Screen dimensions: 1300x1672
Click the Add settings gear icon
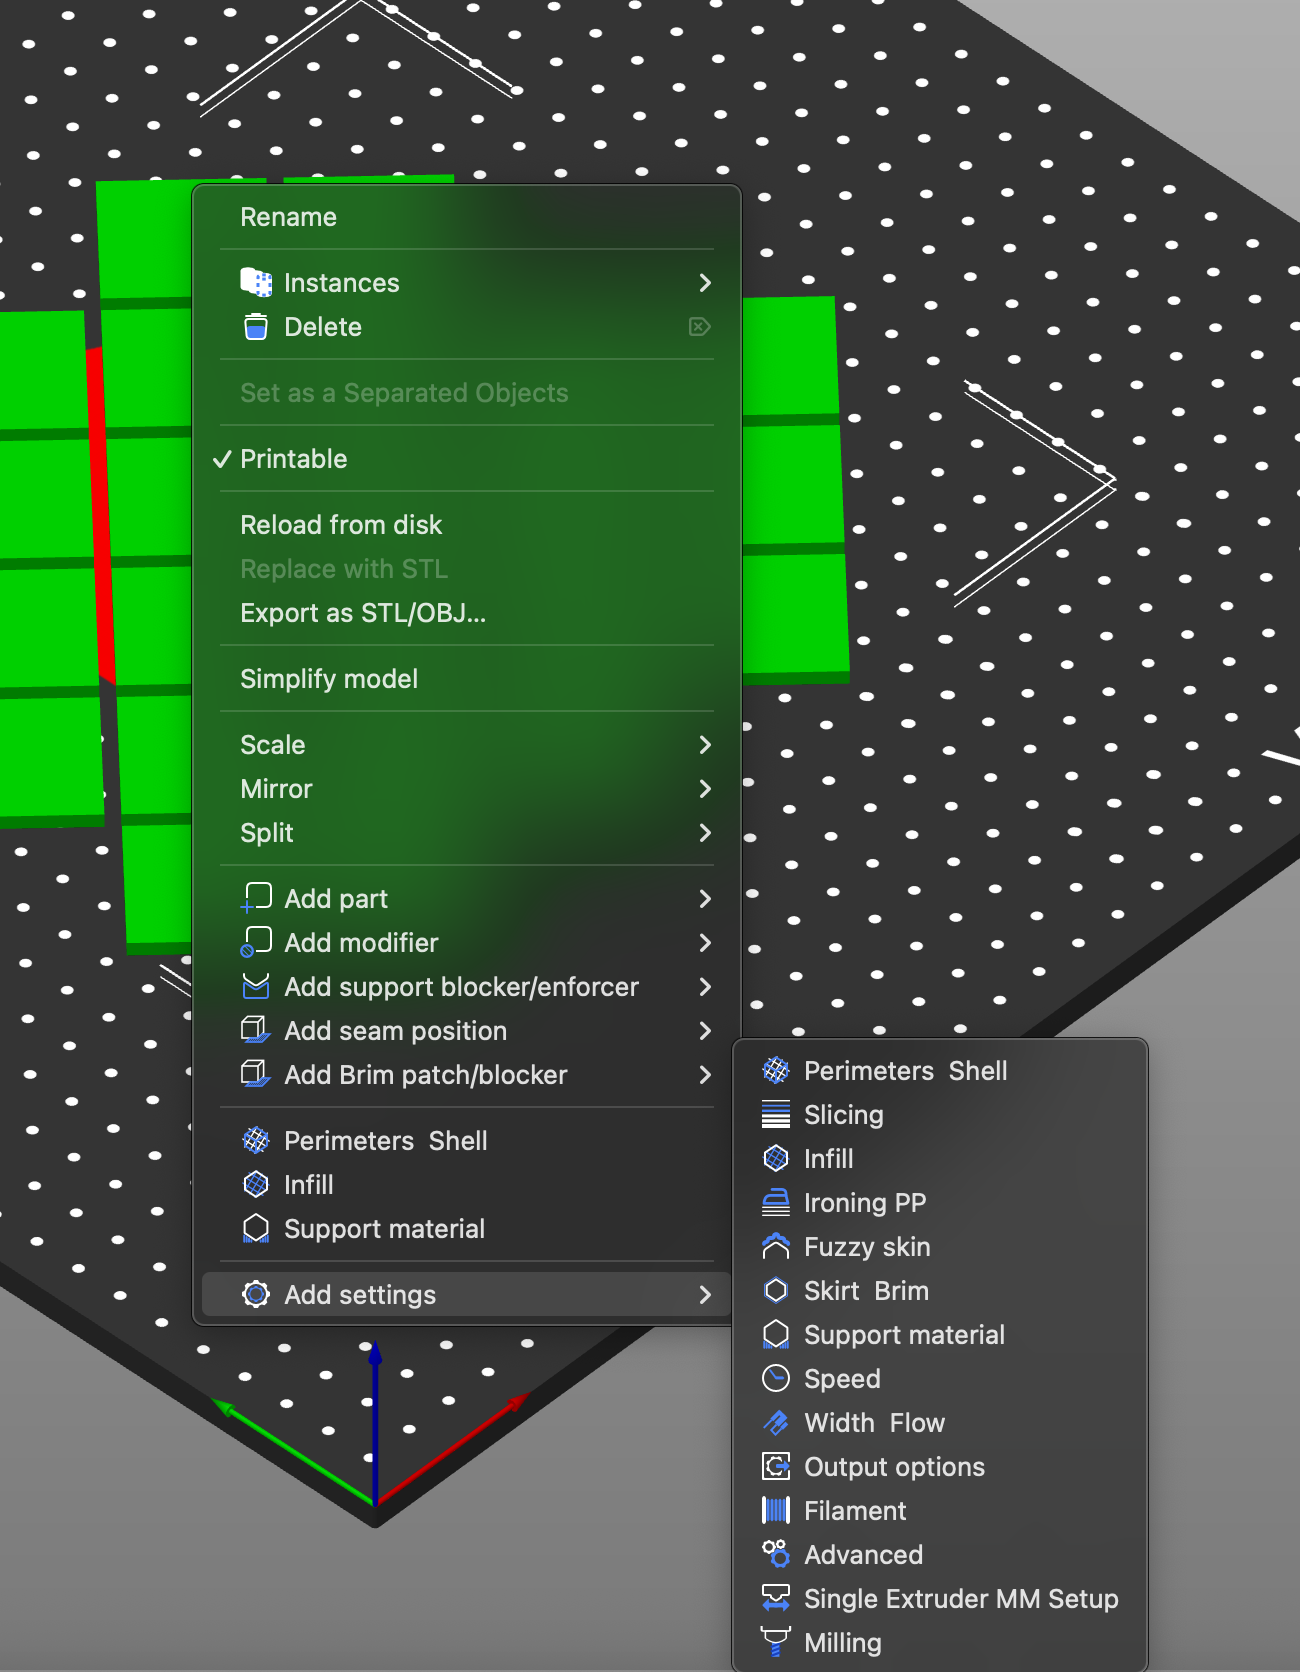coord(256,1294)
